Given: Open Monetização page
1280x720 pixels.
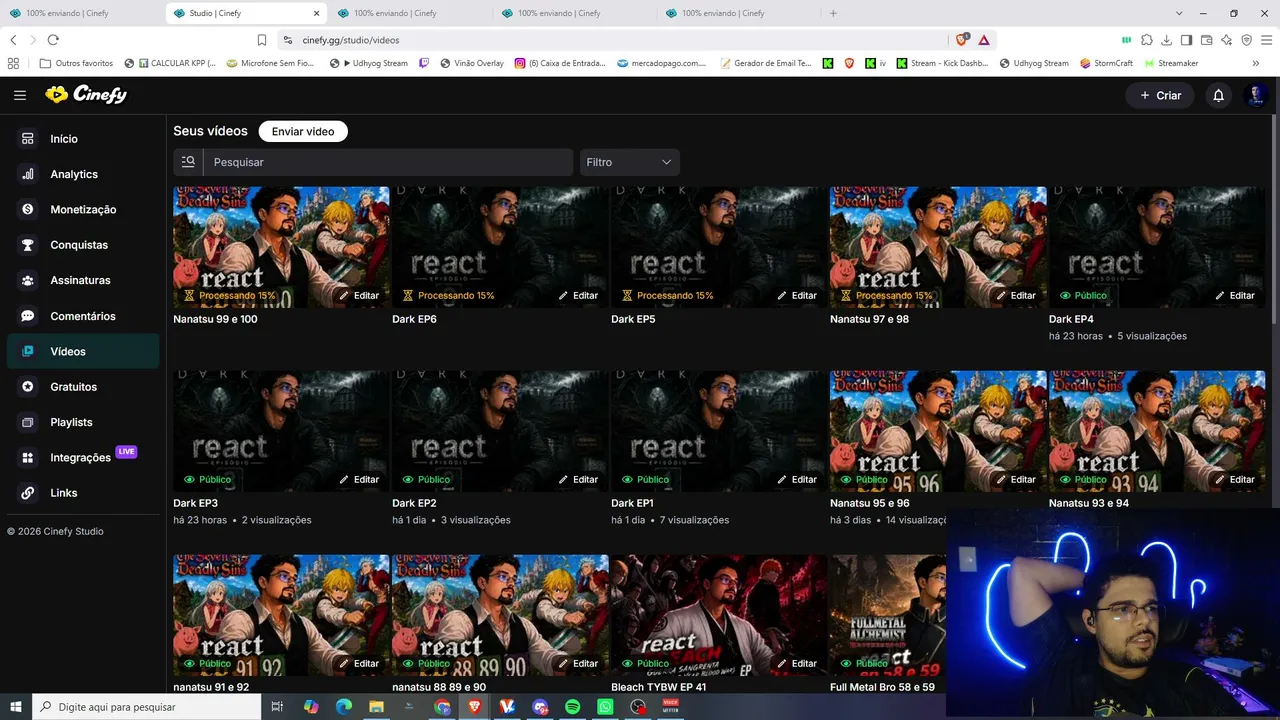Looking at the screenshot, I should [x=83, y=210].
